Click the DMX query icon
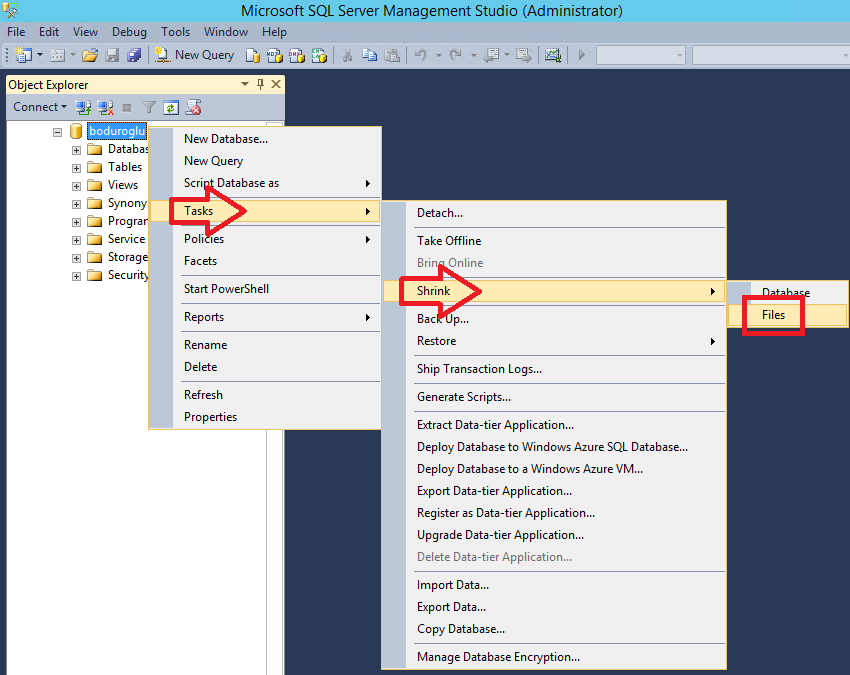This screenshot has width=850, height=675. tap(297, 55)
